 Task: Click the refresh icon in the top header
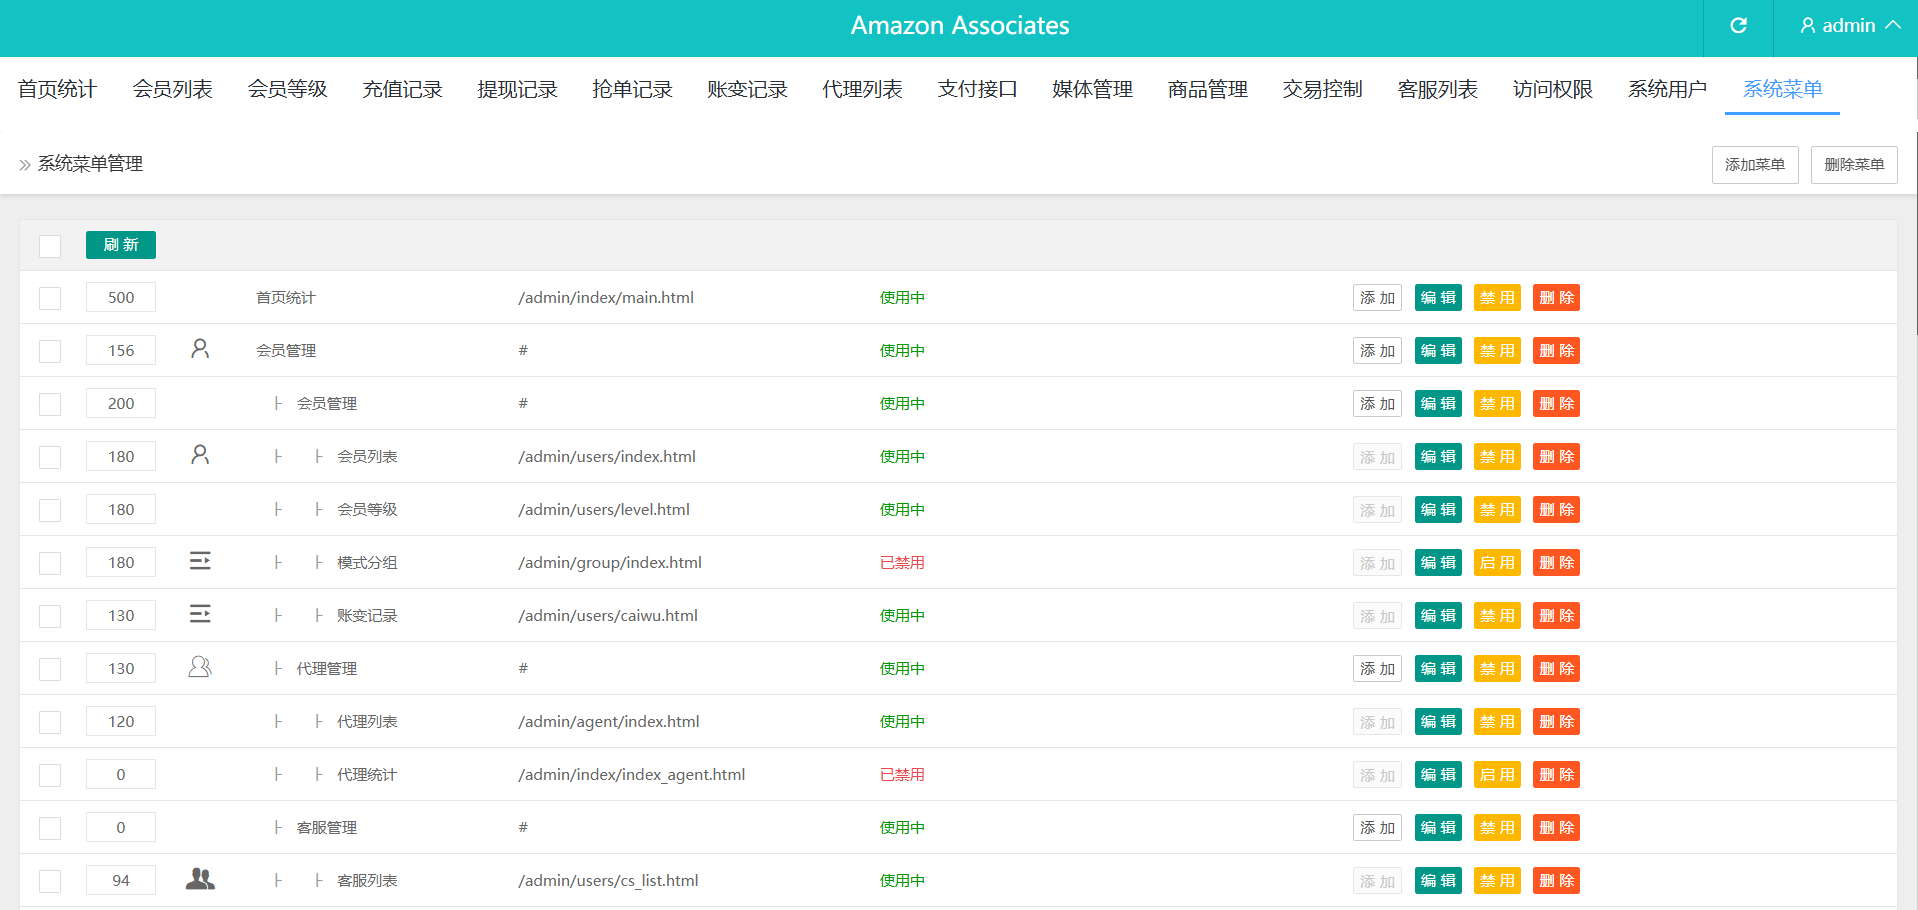click(1738, 26)
